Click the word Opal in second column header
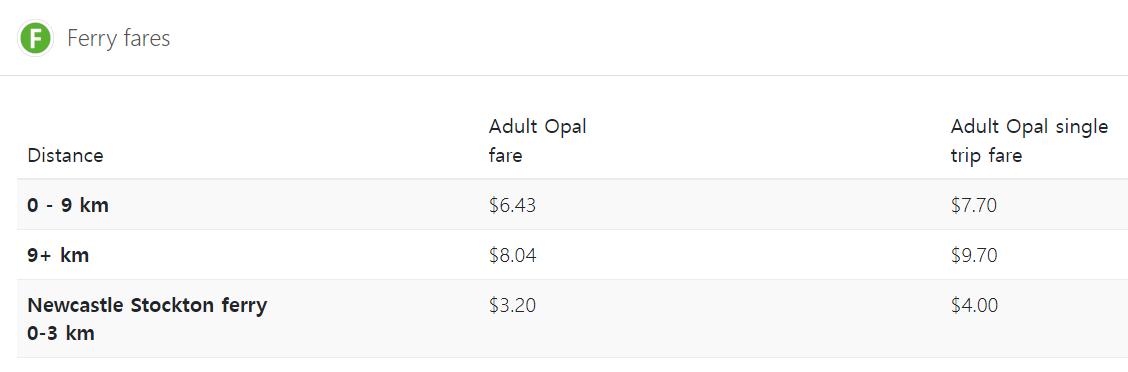The image size is (1128, 372). [x=567, y=127]
